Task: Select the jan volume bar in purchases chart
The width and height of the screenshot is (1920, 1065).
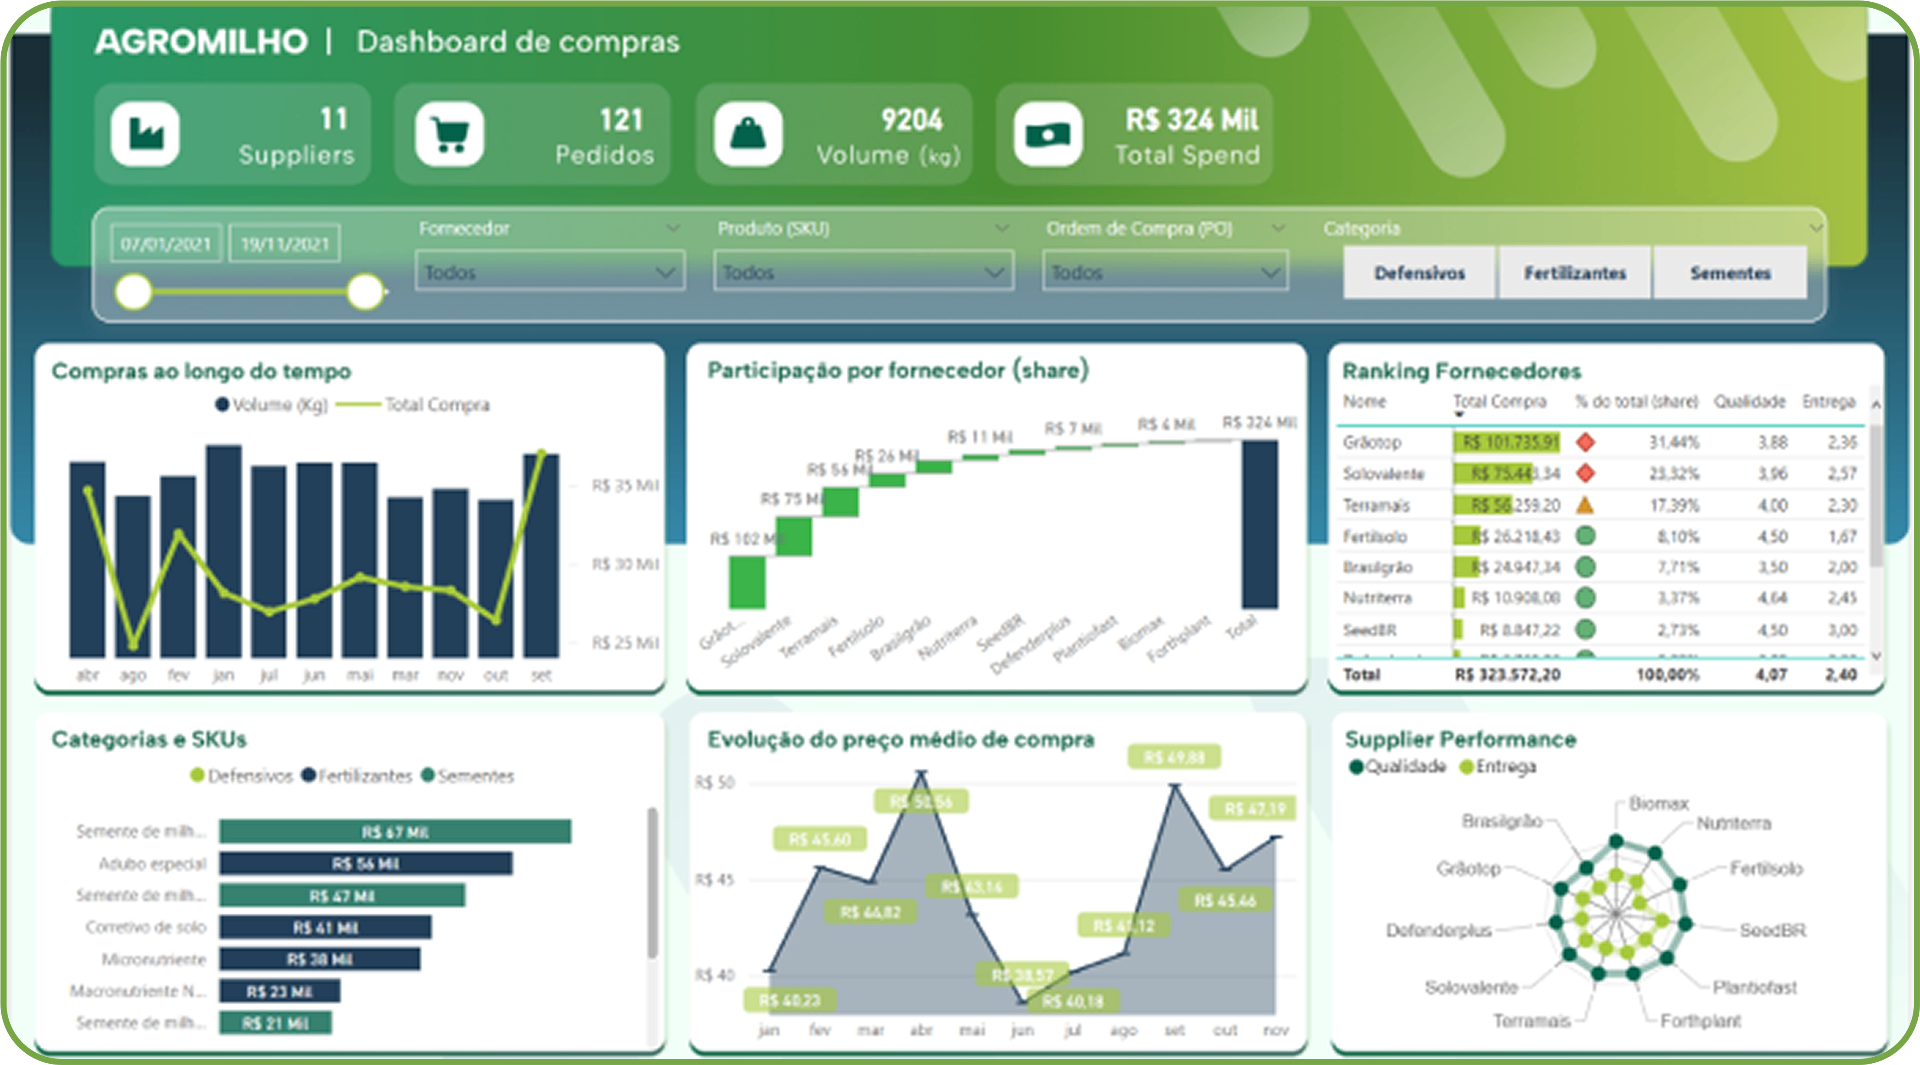Action: (x=224, y=551)
